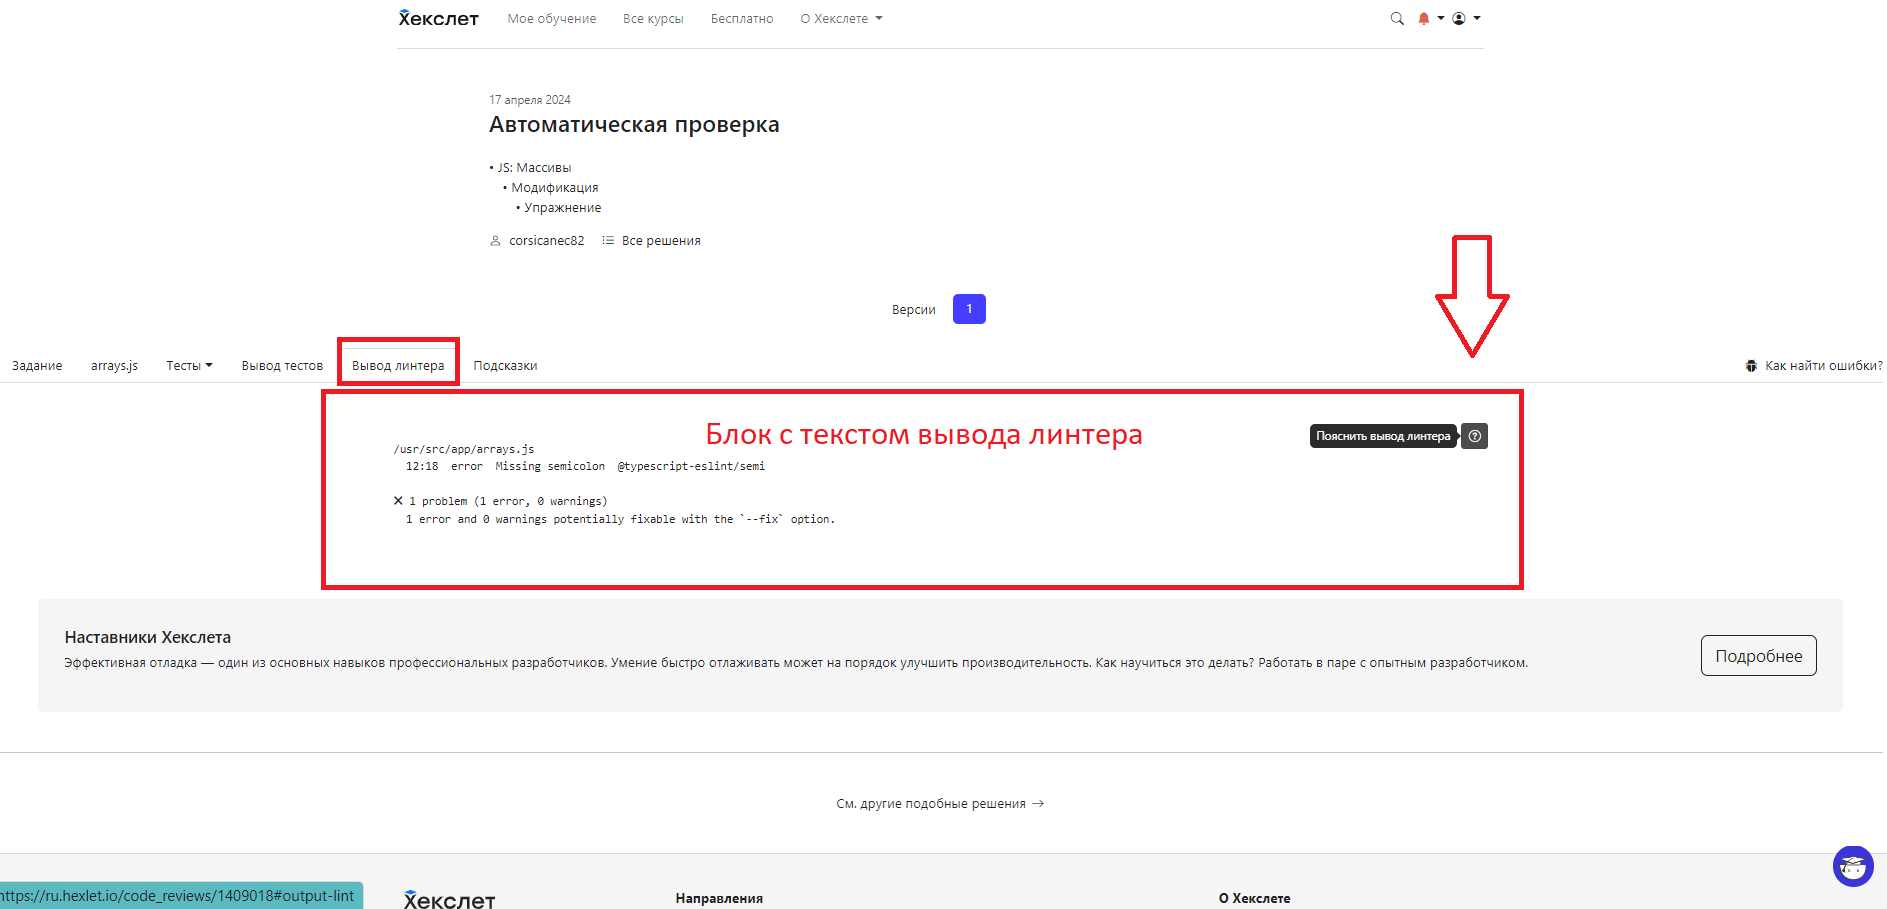This screenshot has width=1887, height=909.
Task: Click the list icon beside Все решения
Action: [x=608, y=241]
